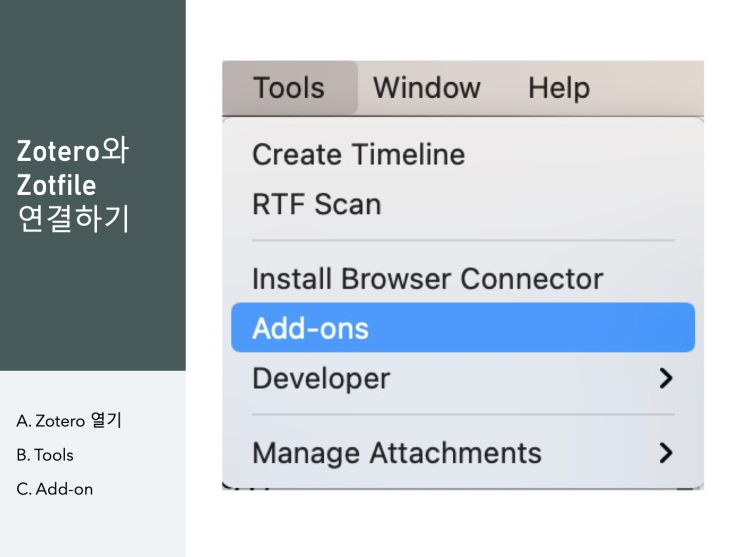Open the Help menu
This screenshot has width=743, height=557.
[x=559, y=88]
